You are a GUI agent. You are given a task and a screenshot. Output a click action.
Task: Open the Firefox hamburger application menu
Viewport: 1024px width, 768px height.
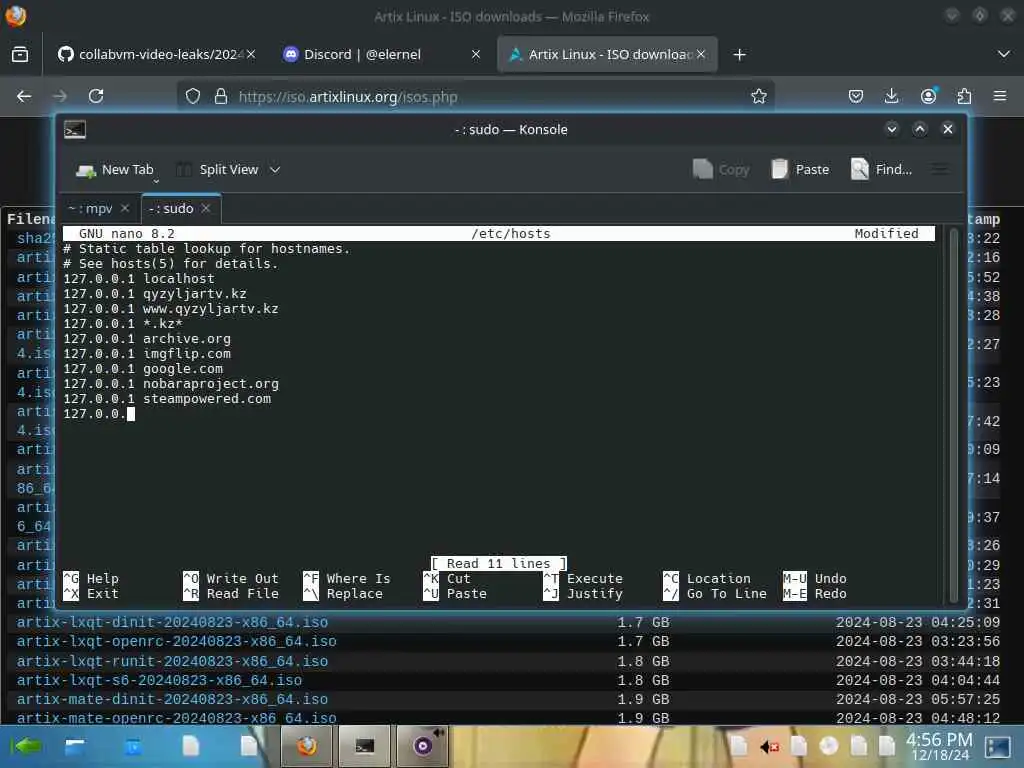point(1000,97)
